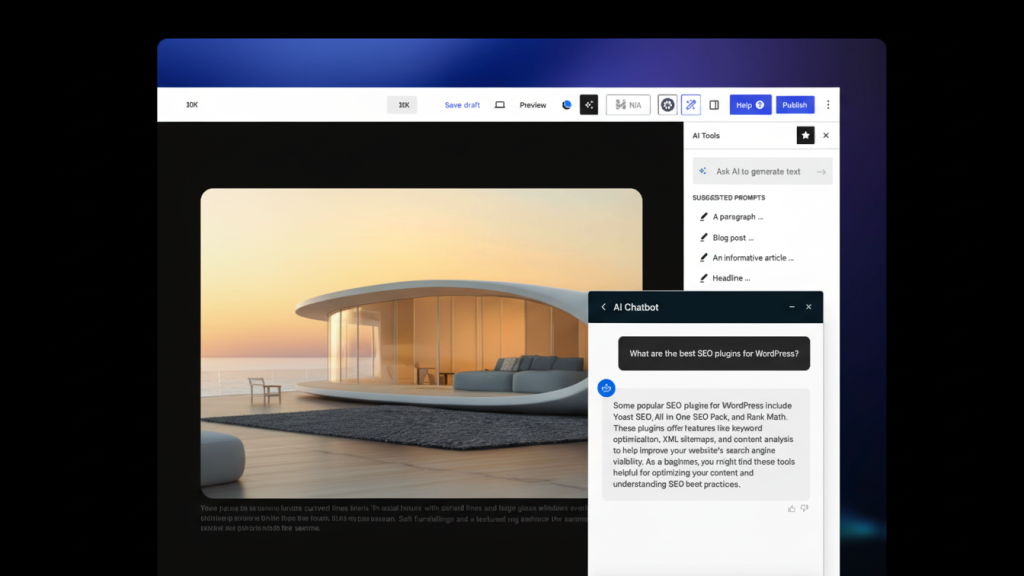Click the Save draft link
Image resolution: width=1024 pixels, height=576 pixels.
tap(462, 105)
